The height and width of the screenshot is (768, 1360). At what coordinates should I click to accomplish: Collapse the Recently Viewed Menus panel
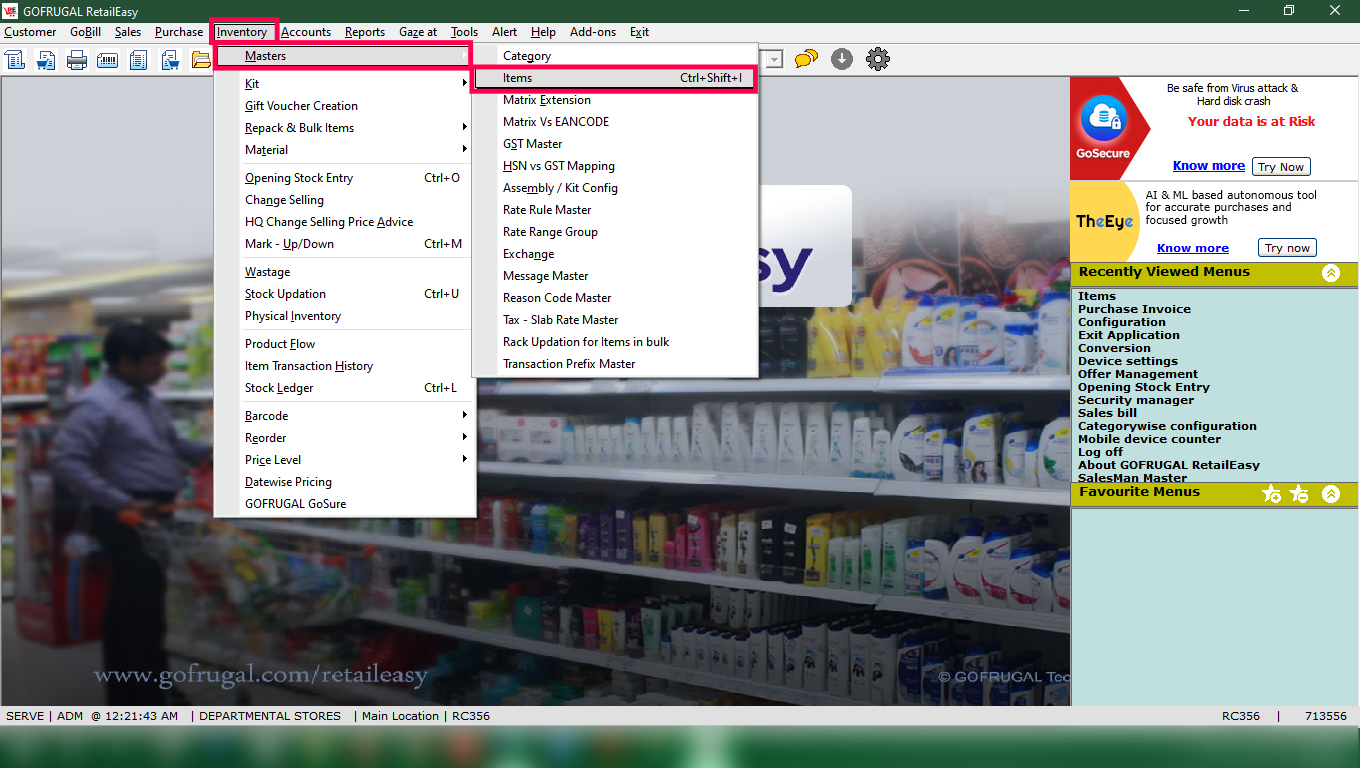point(1331,273)
